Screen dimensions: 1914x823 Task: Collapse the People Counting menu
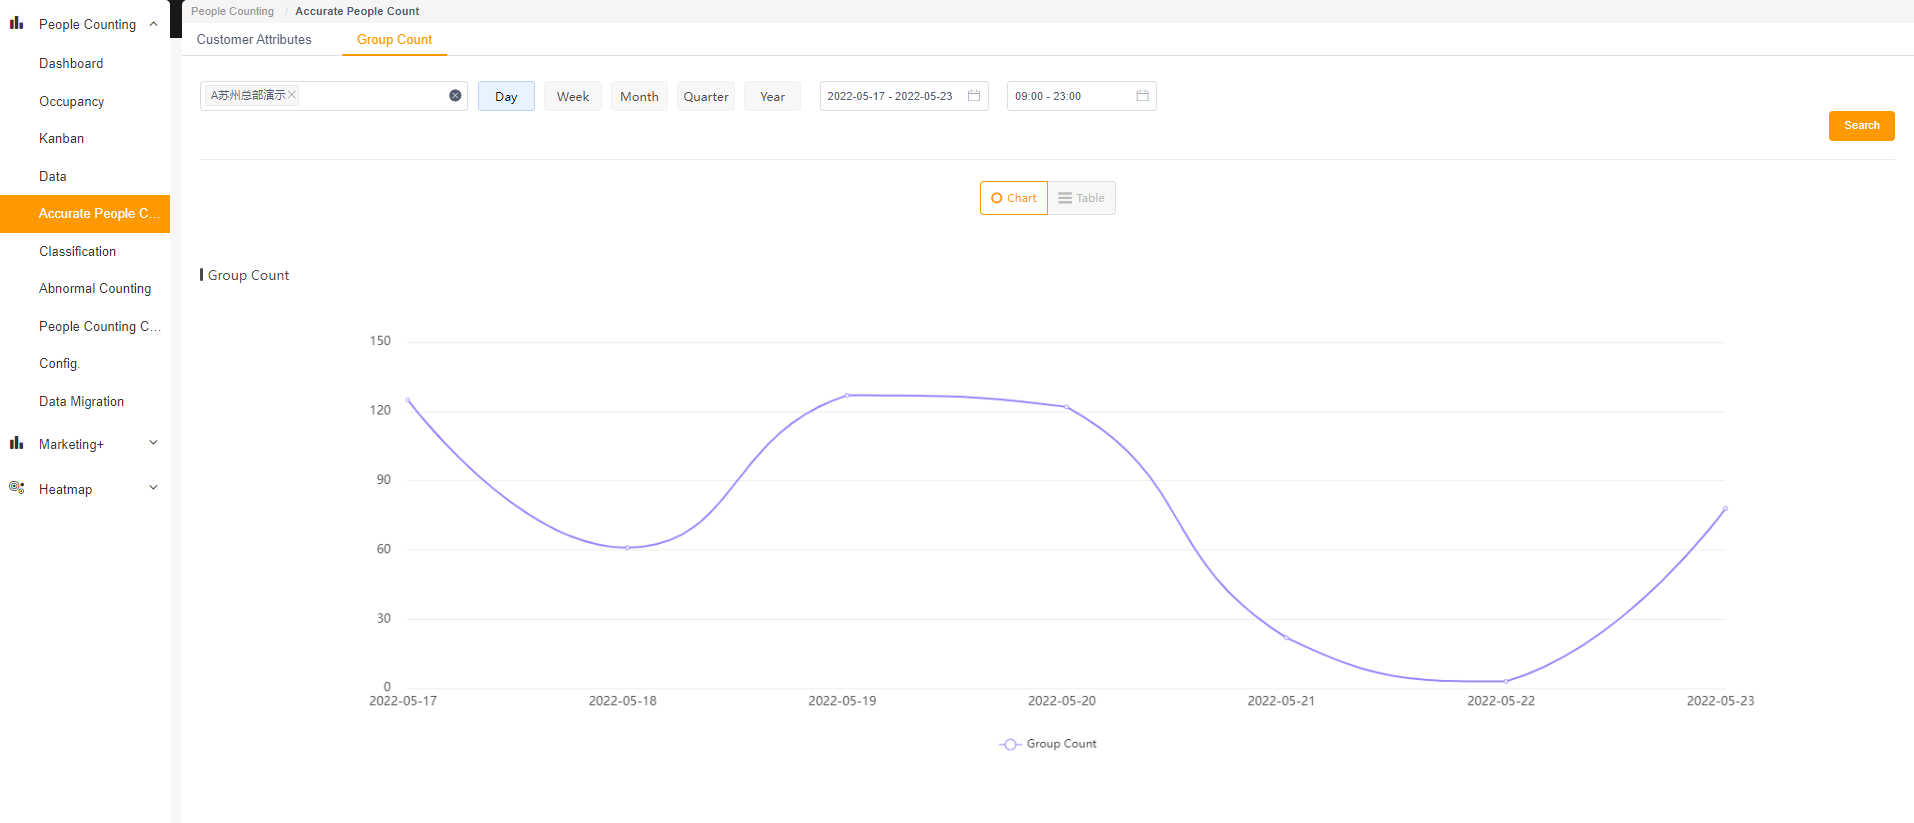click(x=153, y=24)
